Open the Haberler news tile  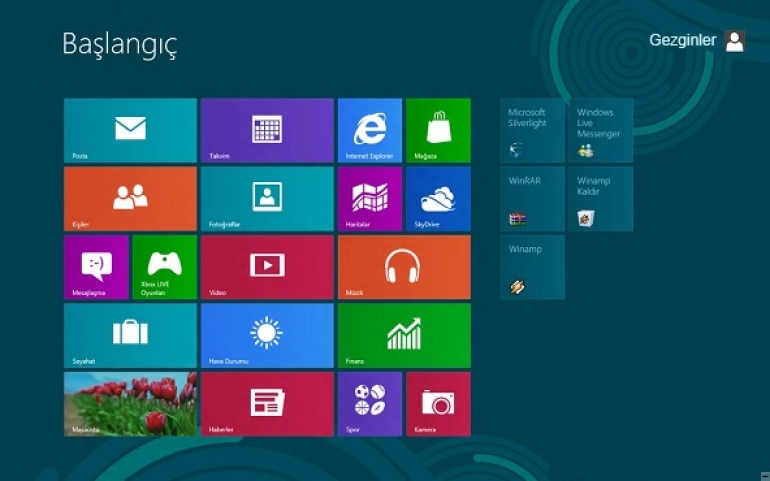coord(267,404)
